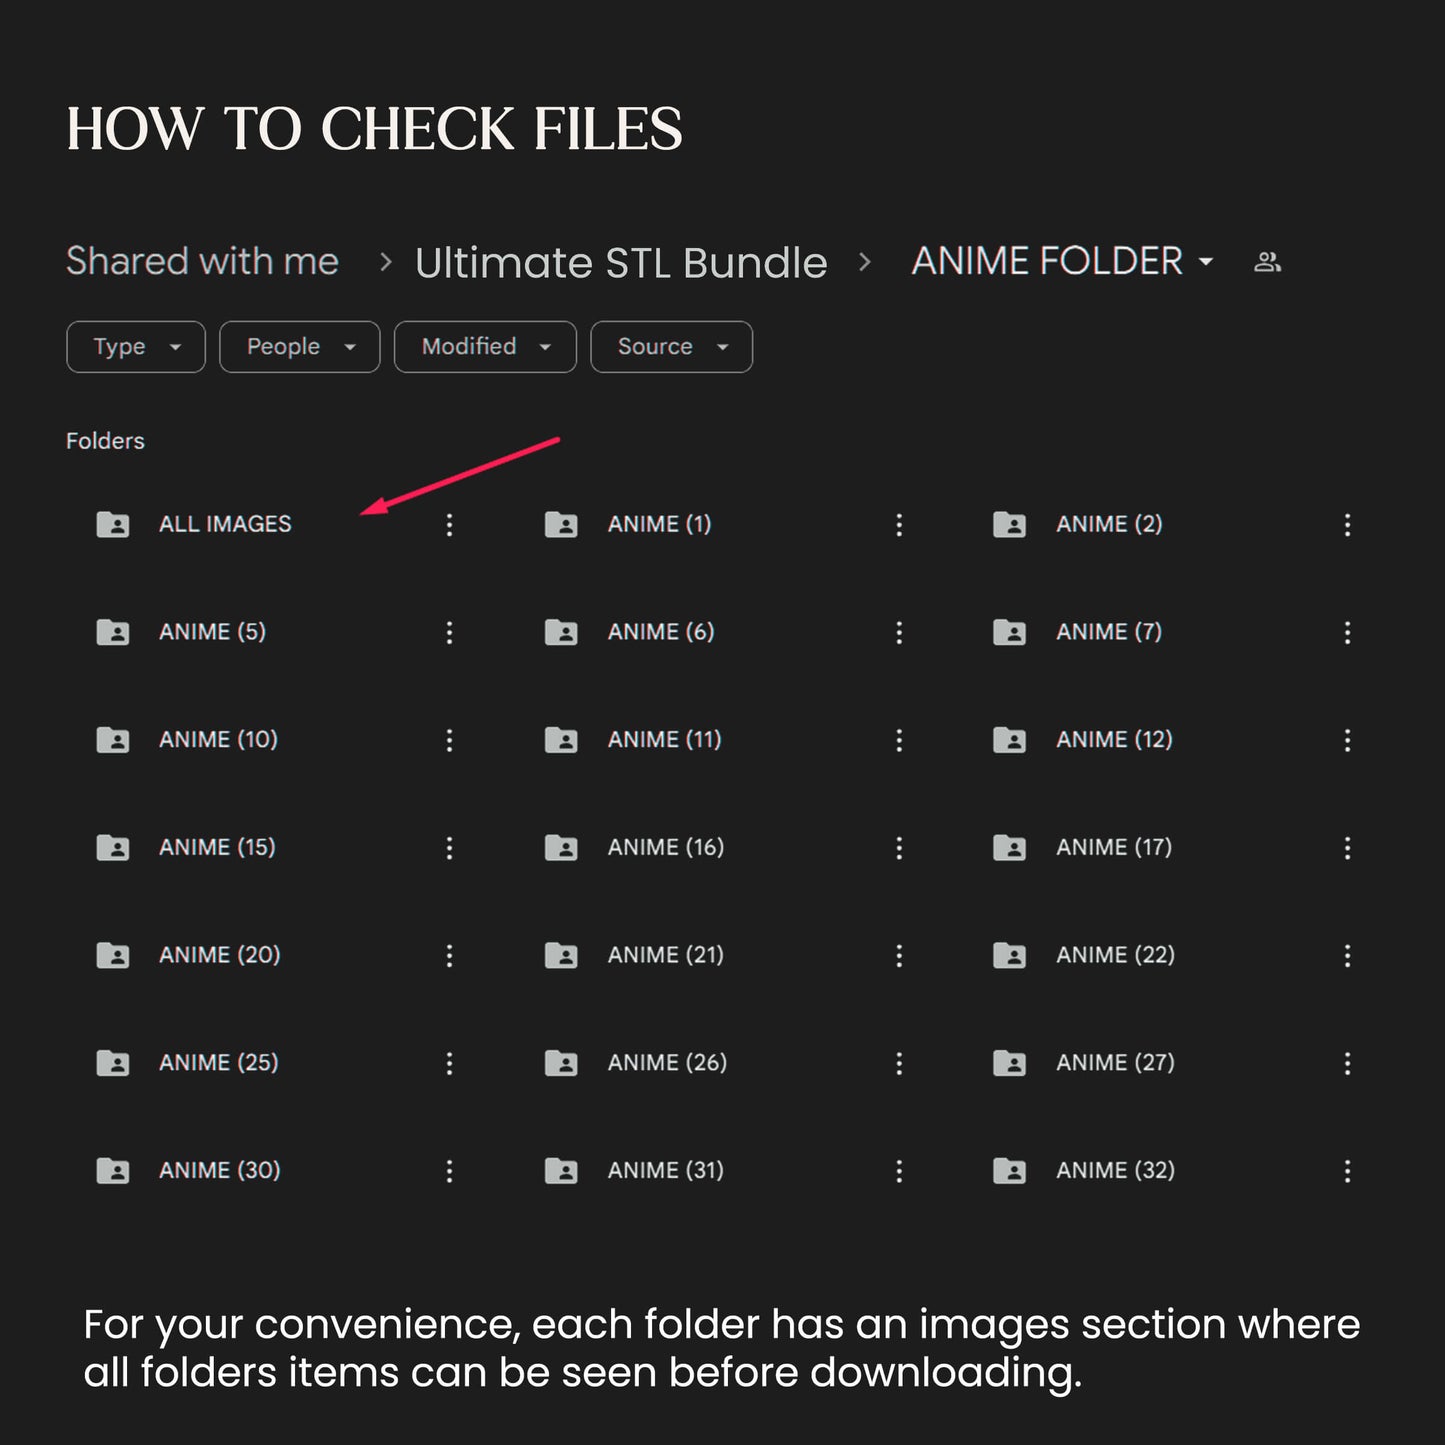
Task: Open the Source filter dropdown
Action: [x=671, y=347]
